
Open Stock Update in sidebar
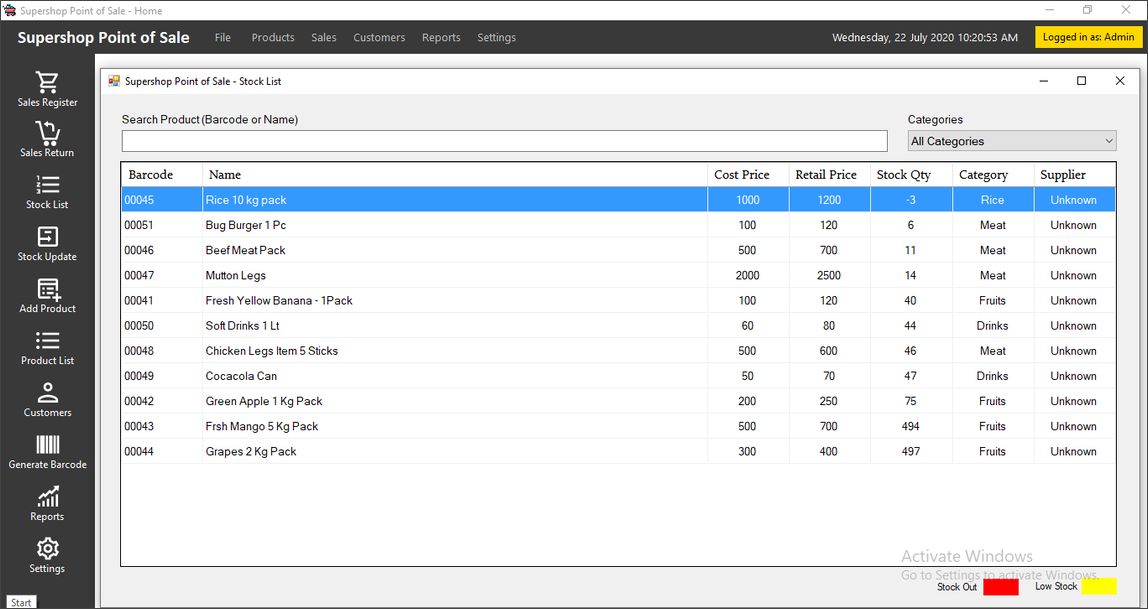tap(47, 244)
